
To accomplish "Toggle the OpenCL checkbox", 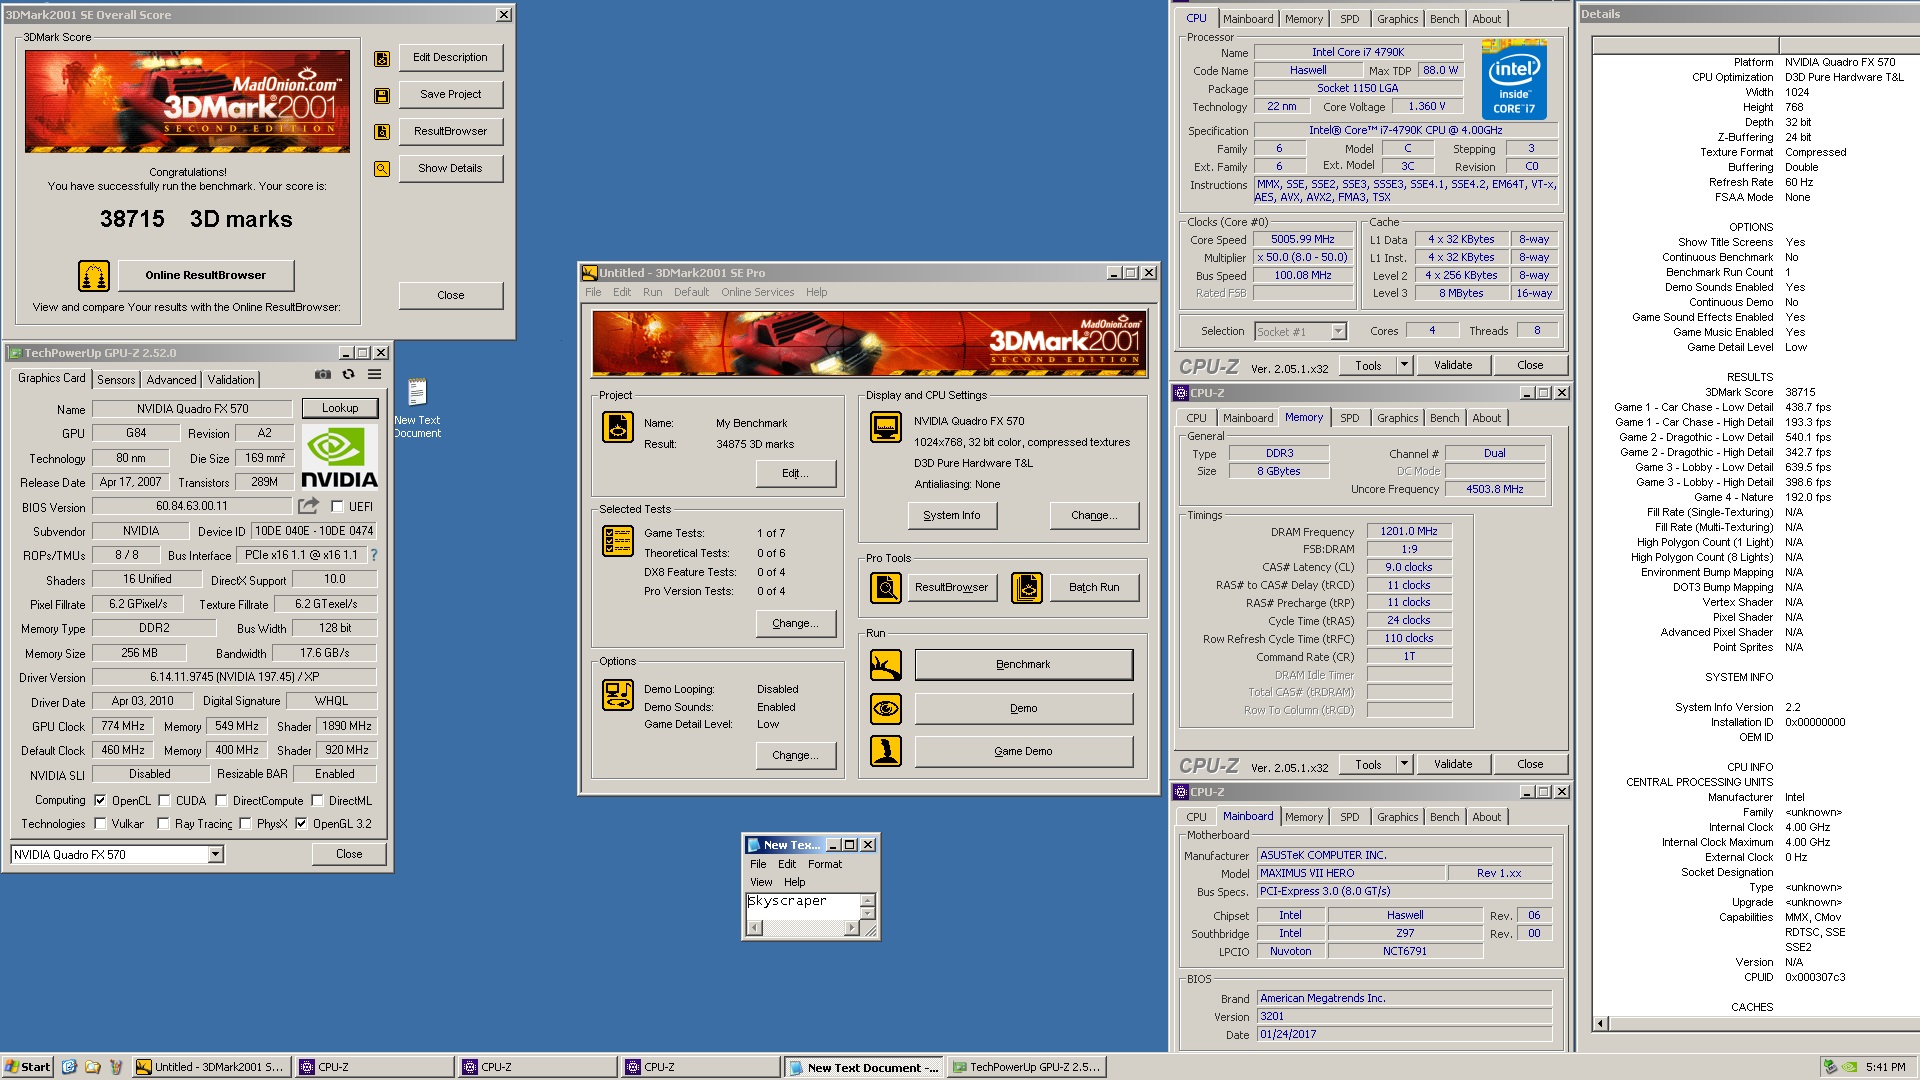I will pyautogui.click(x=100, y=801).
